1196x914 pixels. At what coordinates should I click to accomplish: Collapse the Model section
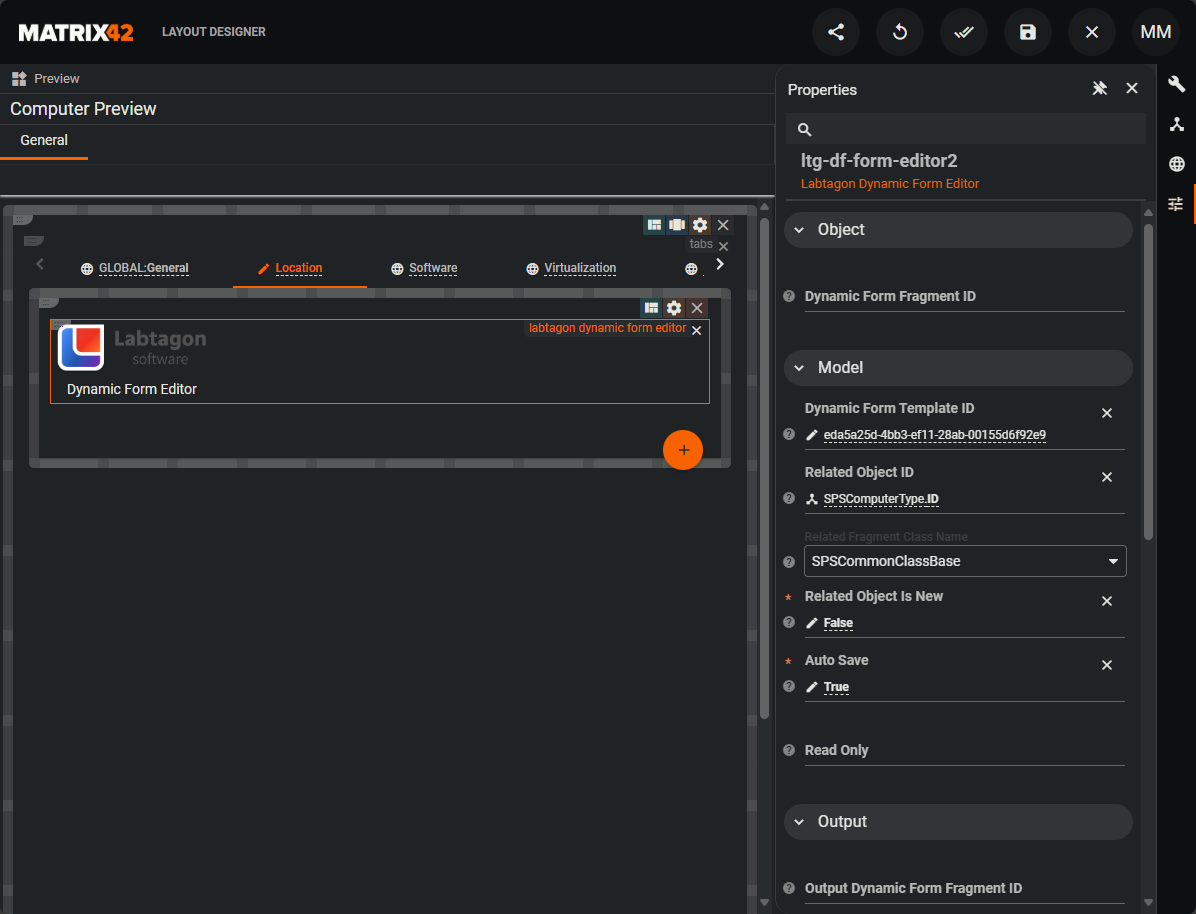point(799,368)
